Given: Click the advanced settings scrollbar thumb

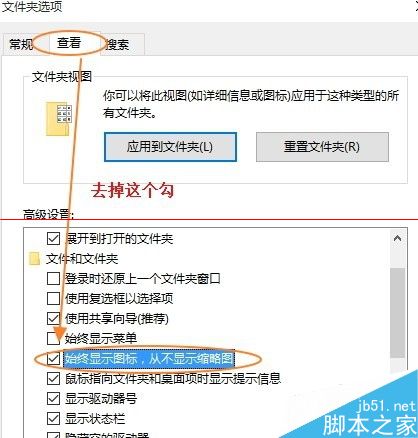Looking at the screenshot, I should 397,313.
